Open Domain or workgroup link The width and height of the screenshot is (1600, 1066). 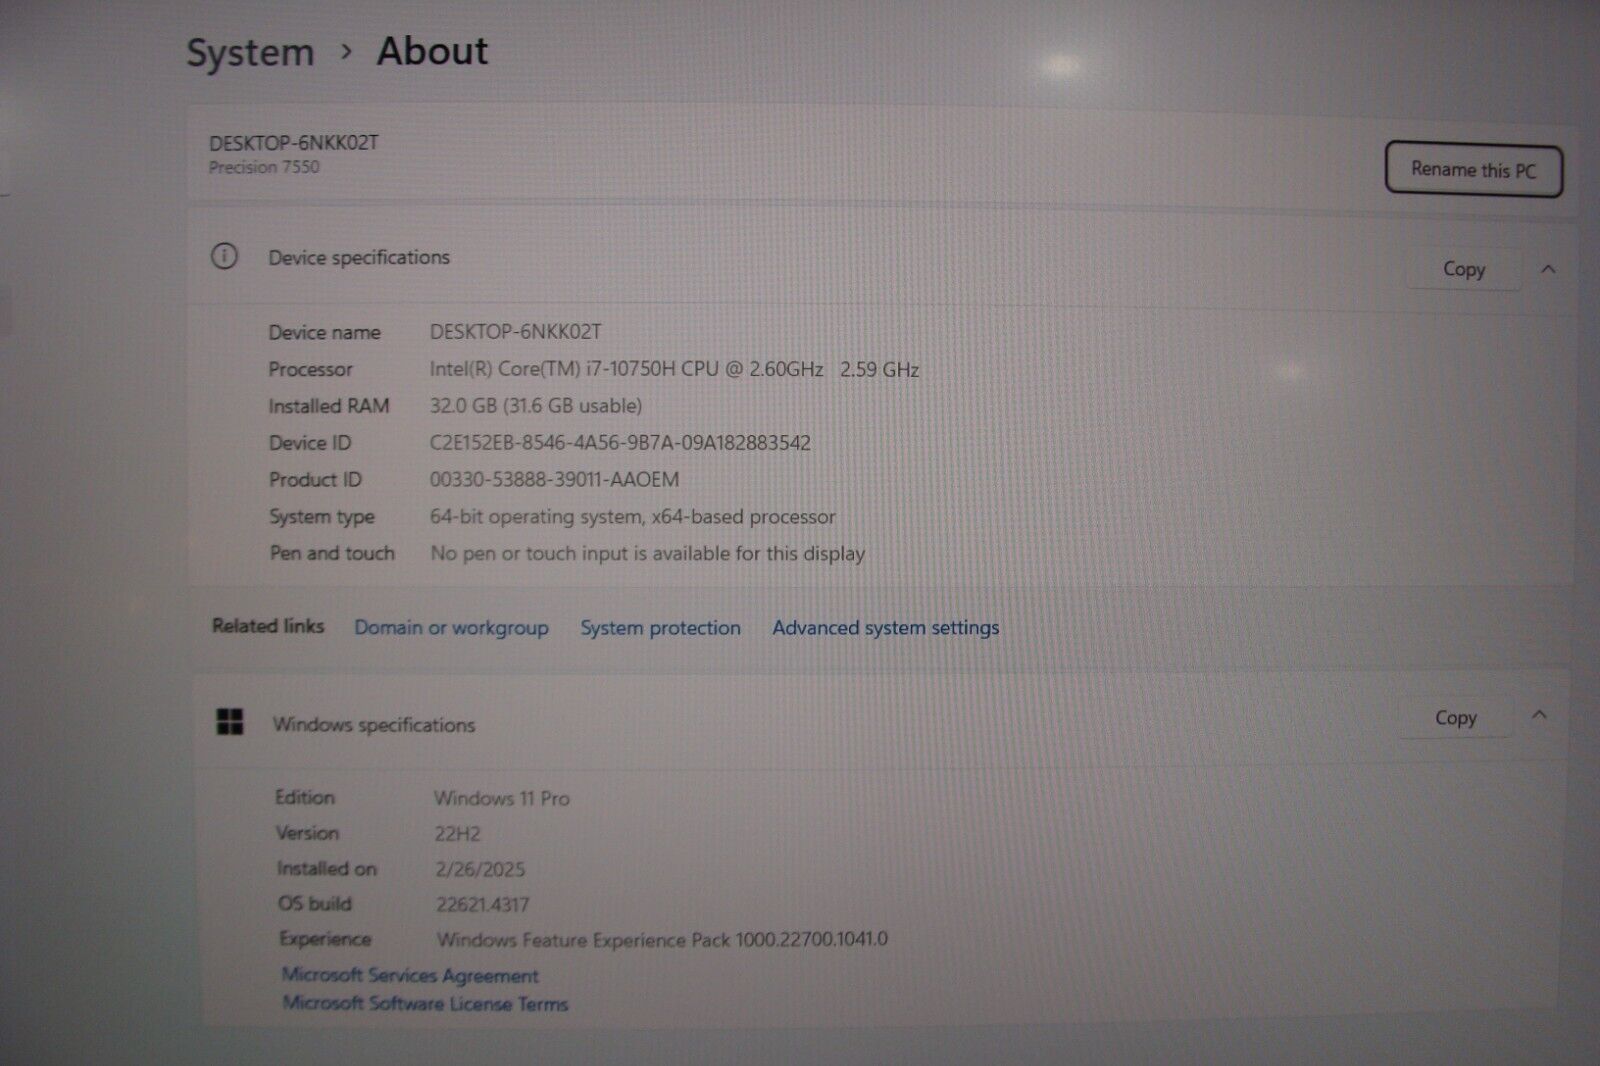(x=451, y=628)
